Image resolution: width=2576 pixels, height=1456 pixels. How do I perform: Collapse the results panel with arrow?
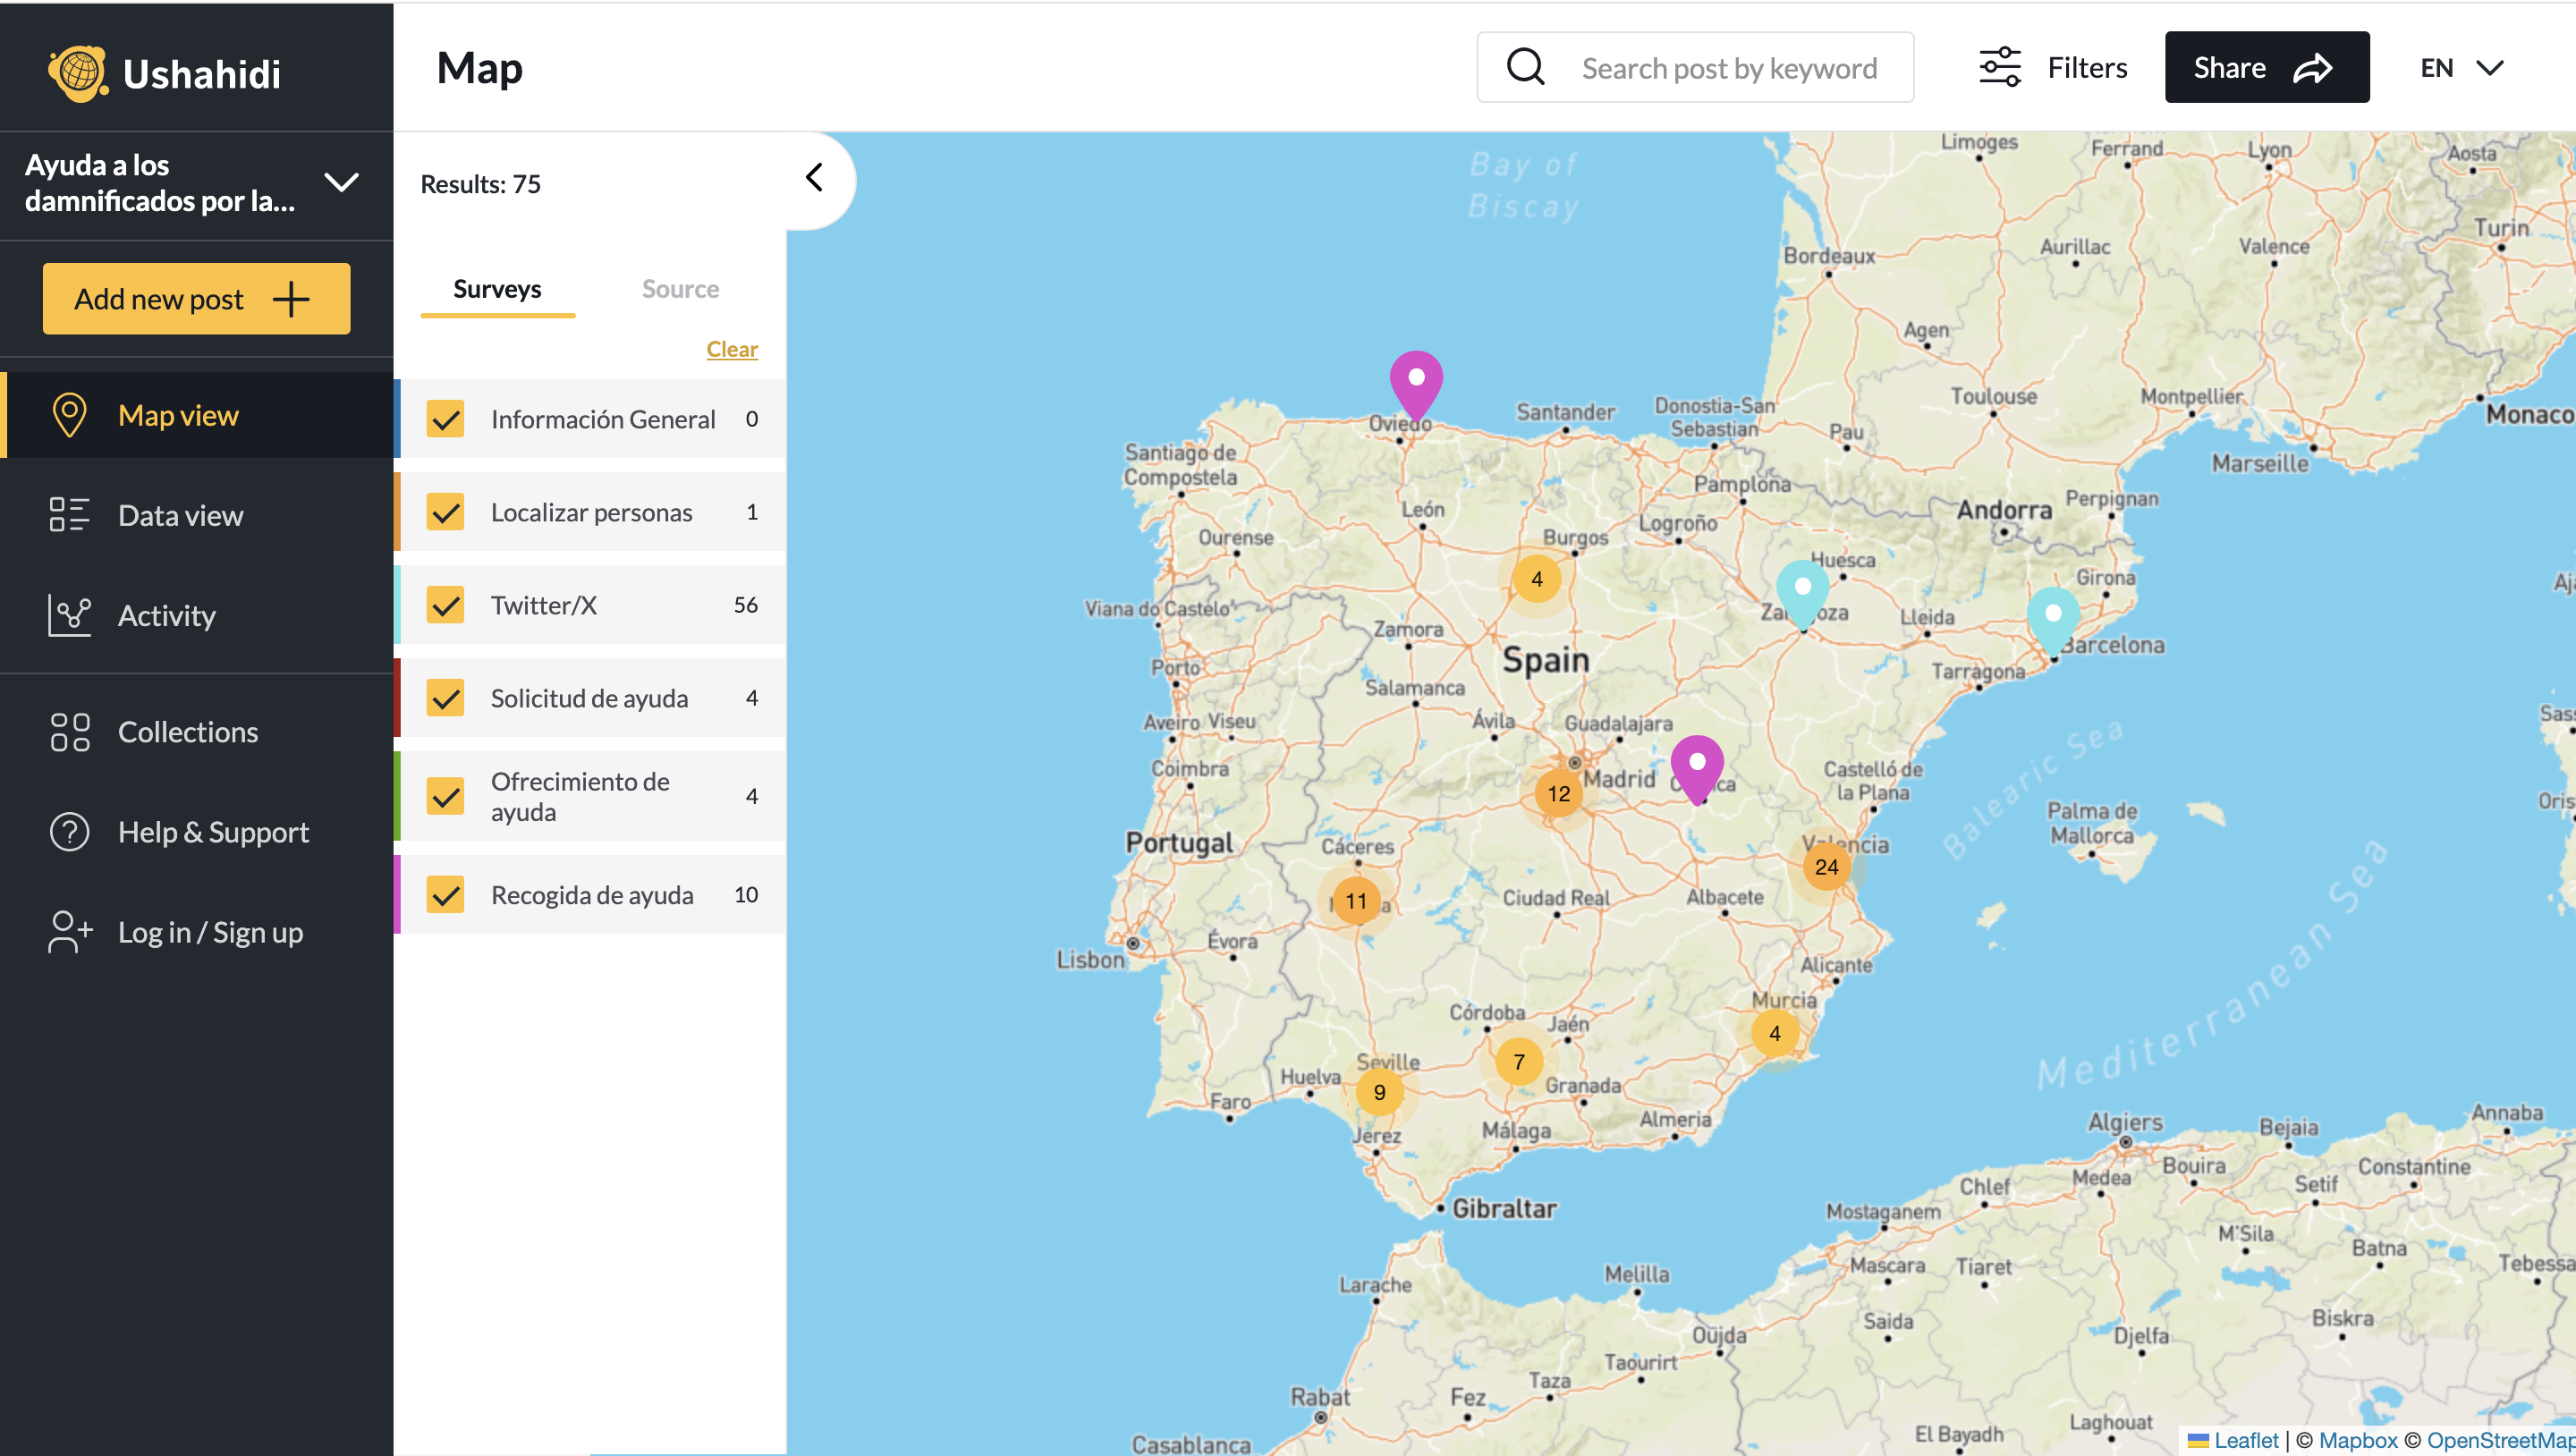click(x=814, y=178)
